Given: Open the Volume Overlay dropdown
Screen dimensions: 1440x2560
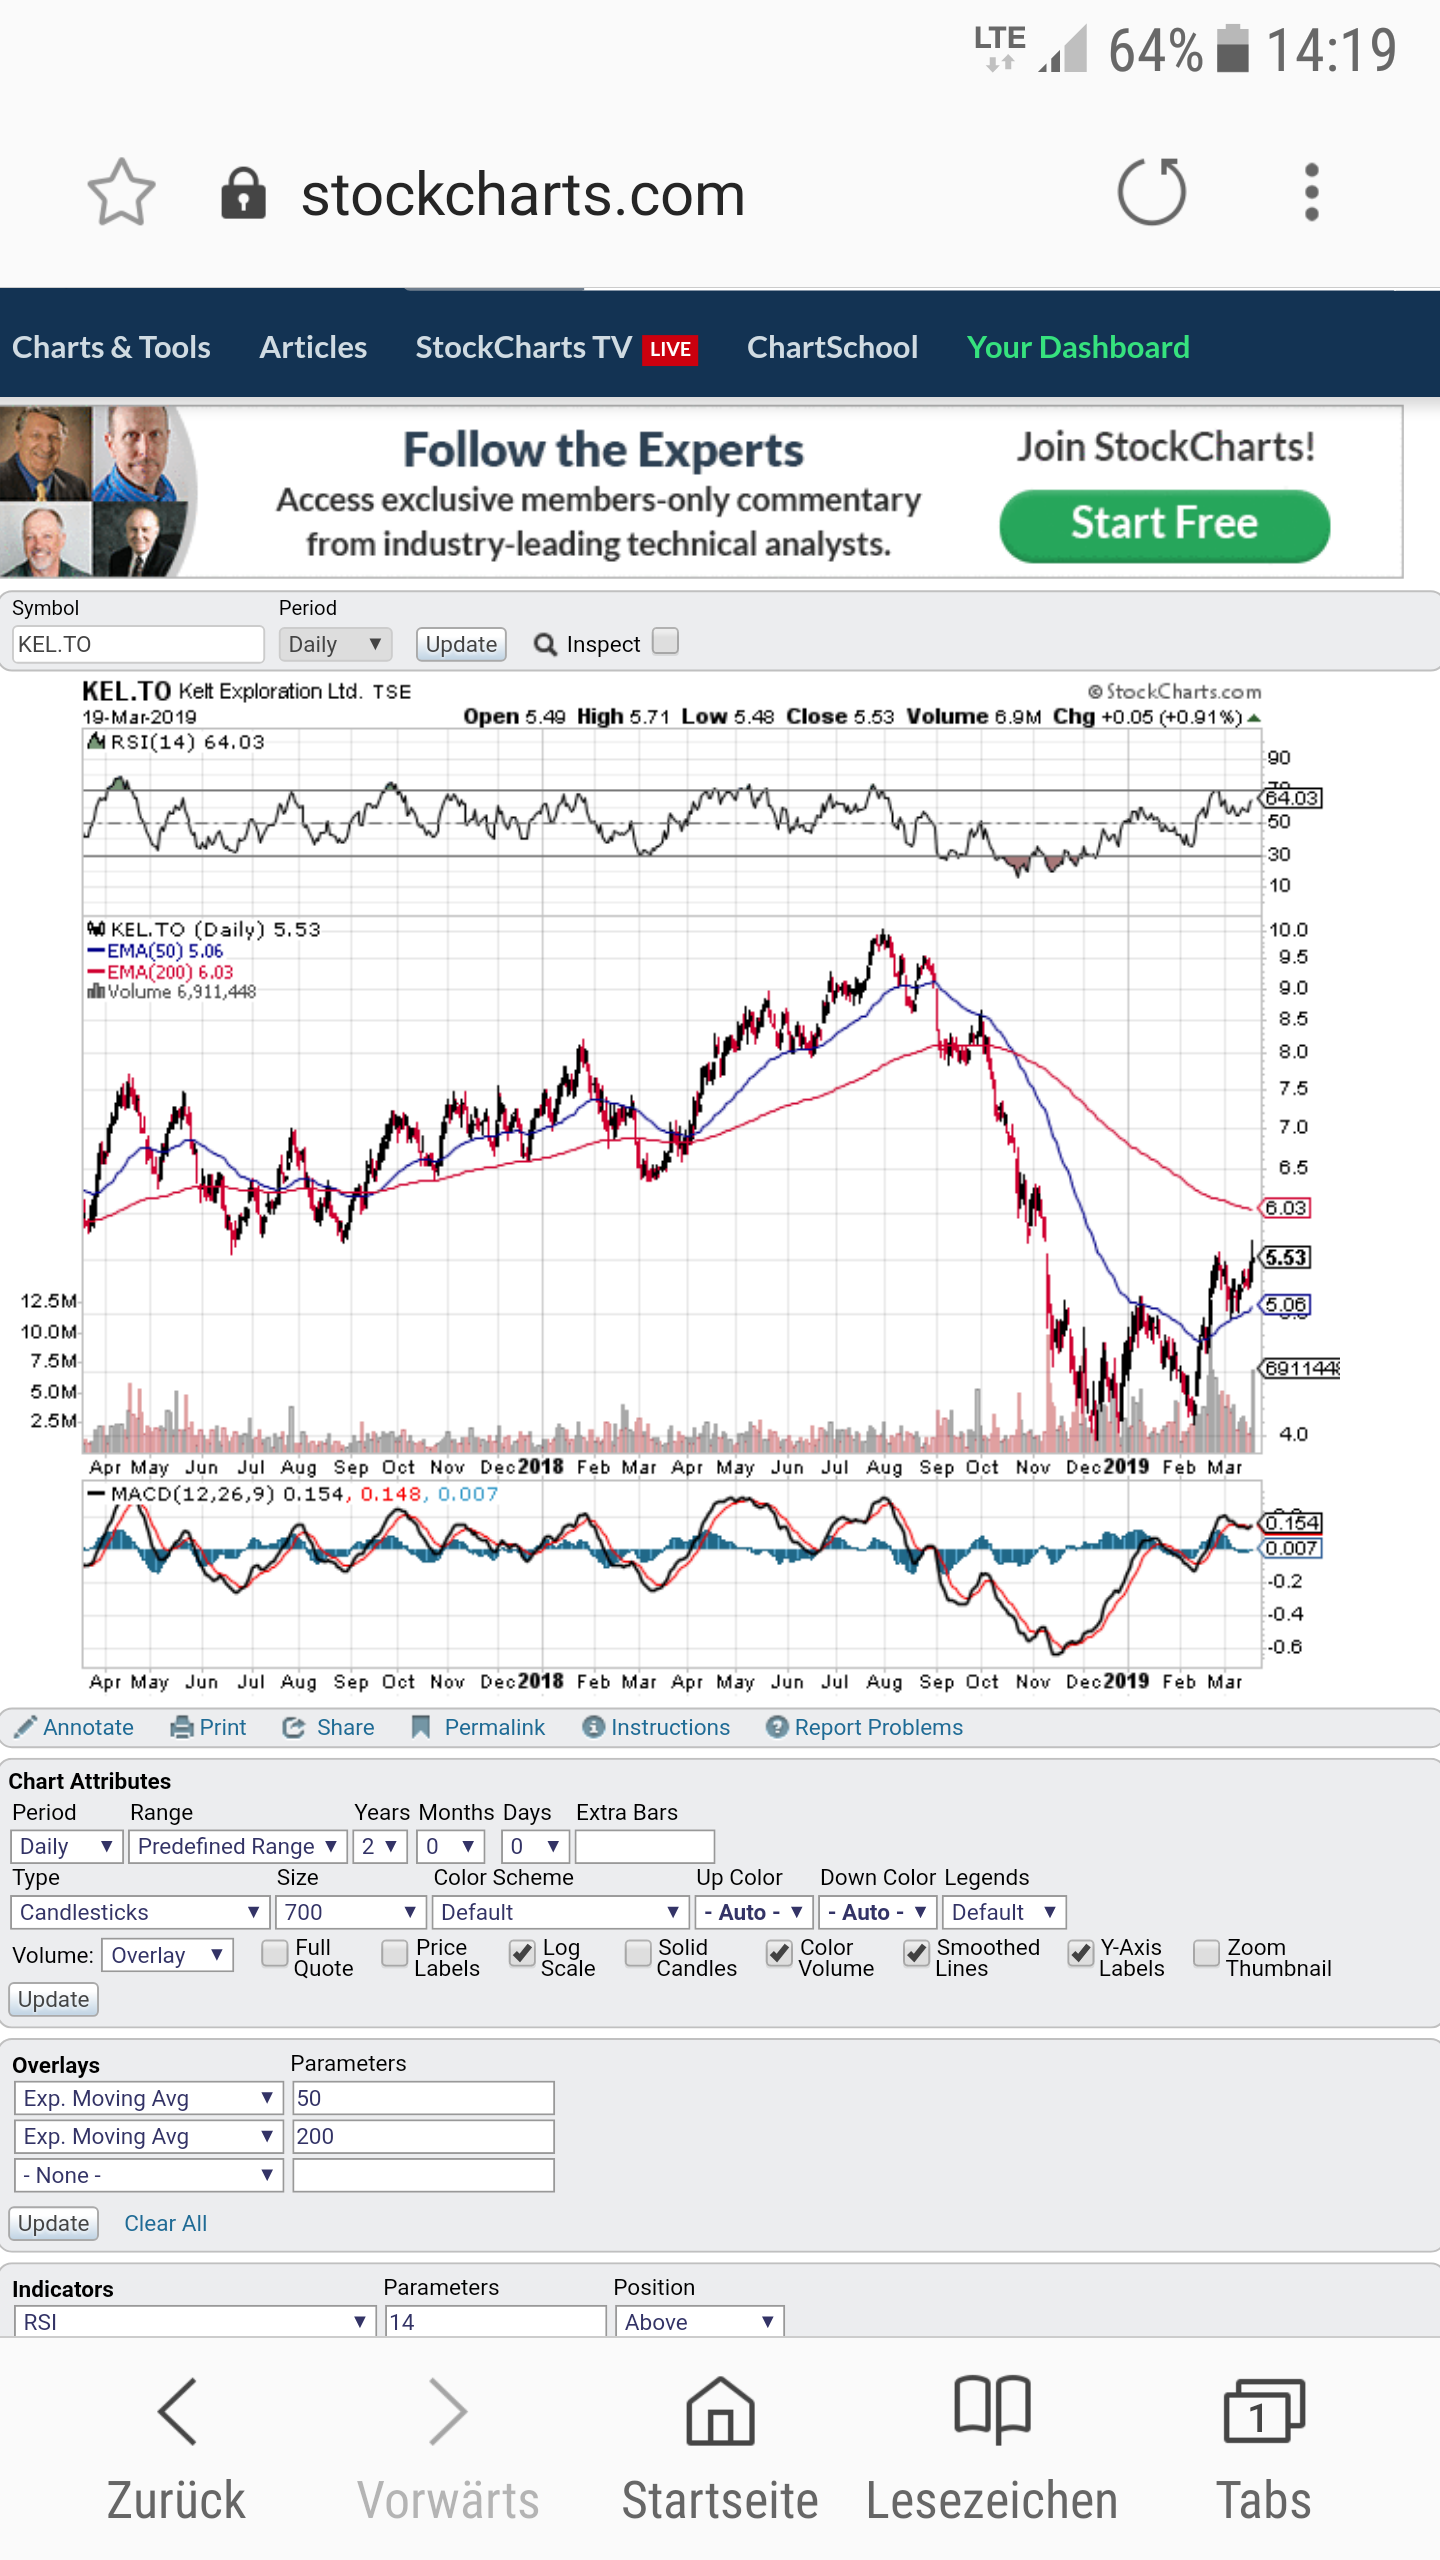Looking at the screenshot, I should (x=167, y=1955).
